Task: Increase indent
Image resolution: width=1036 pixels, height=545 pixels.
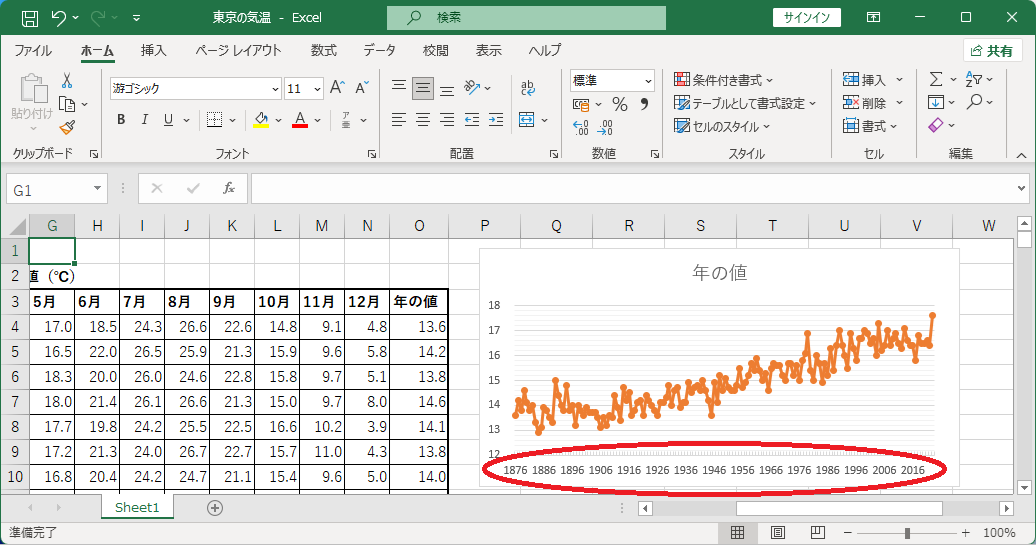Action: 496,120
